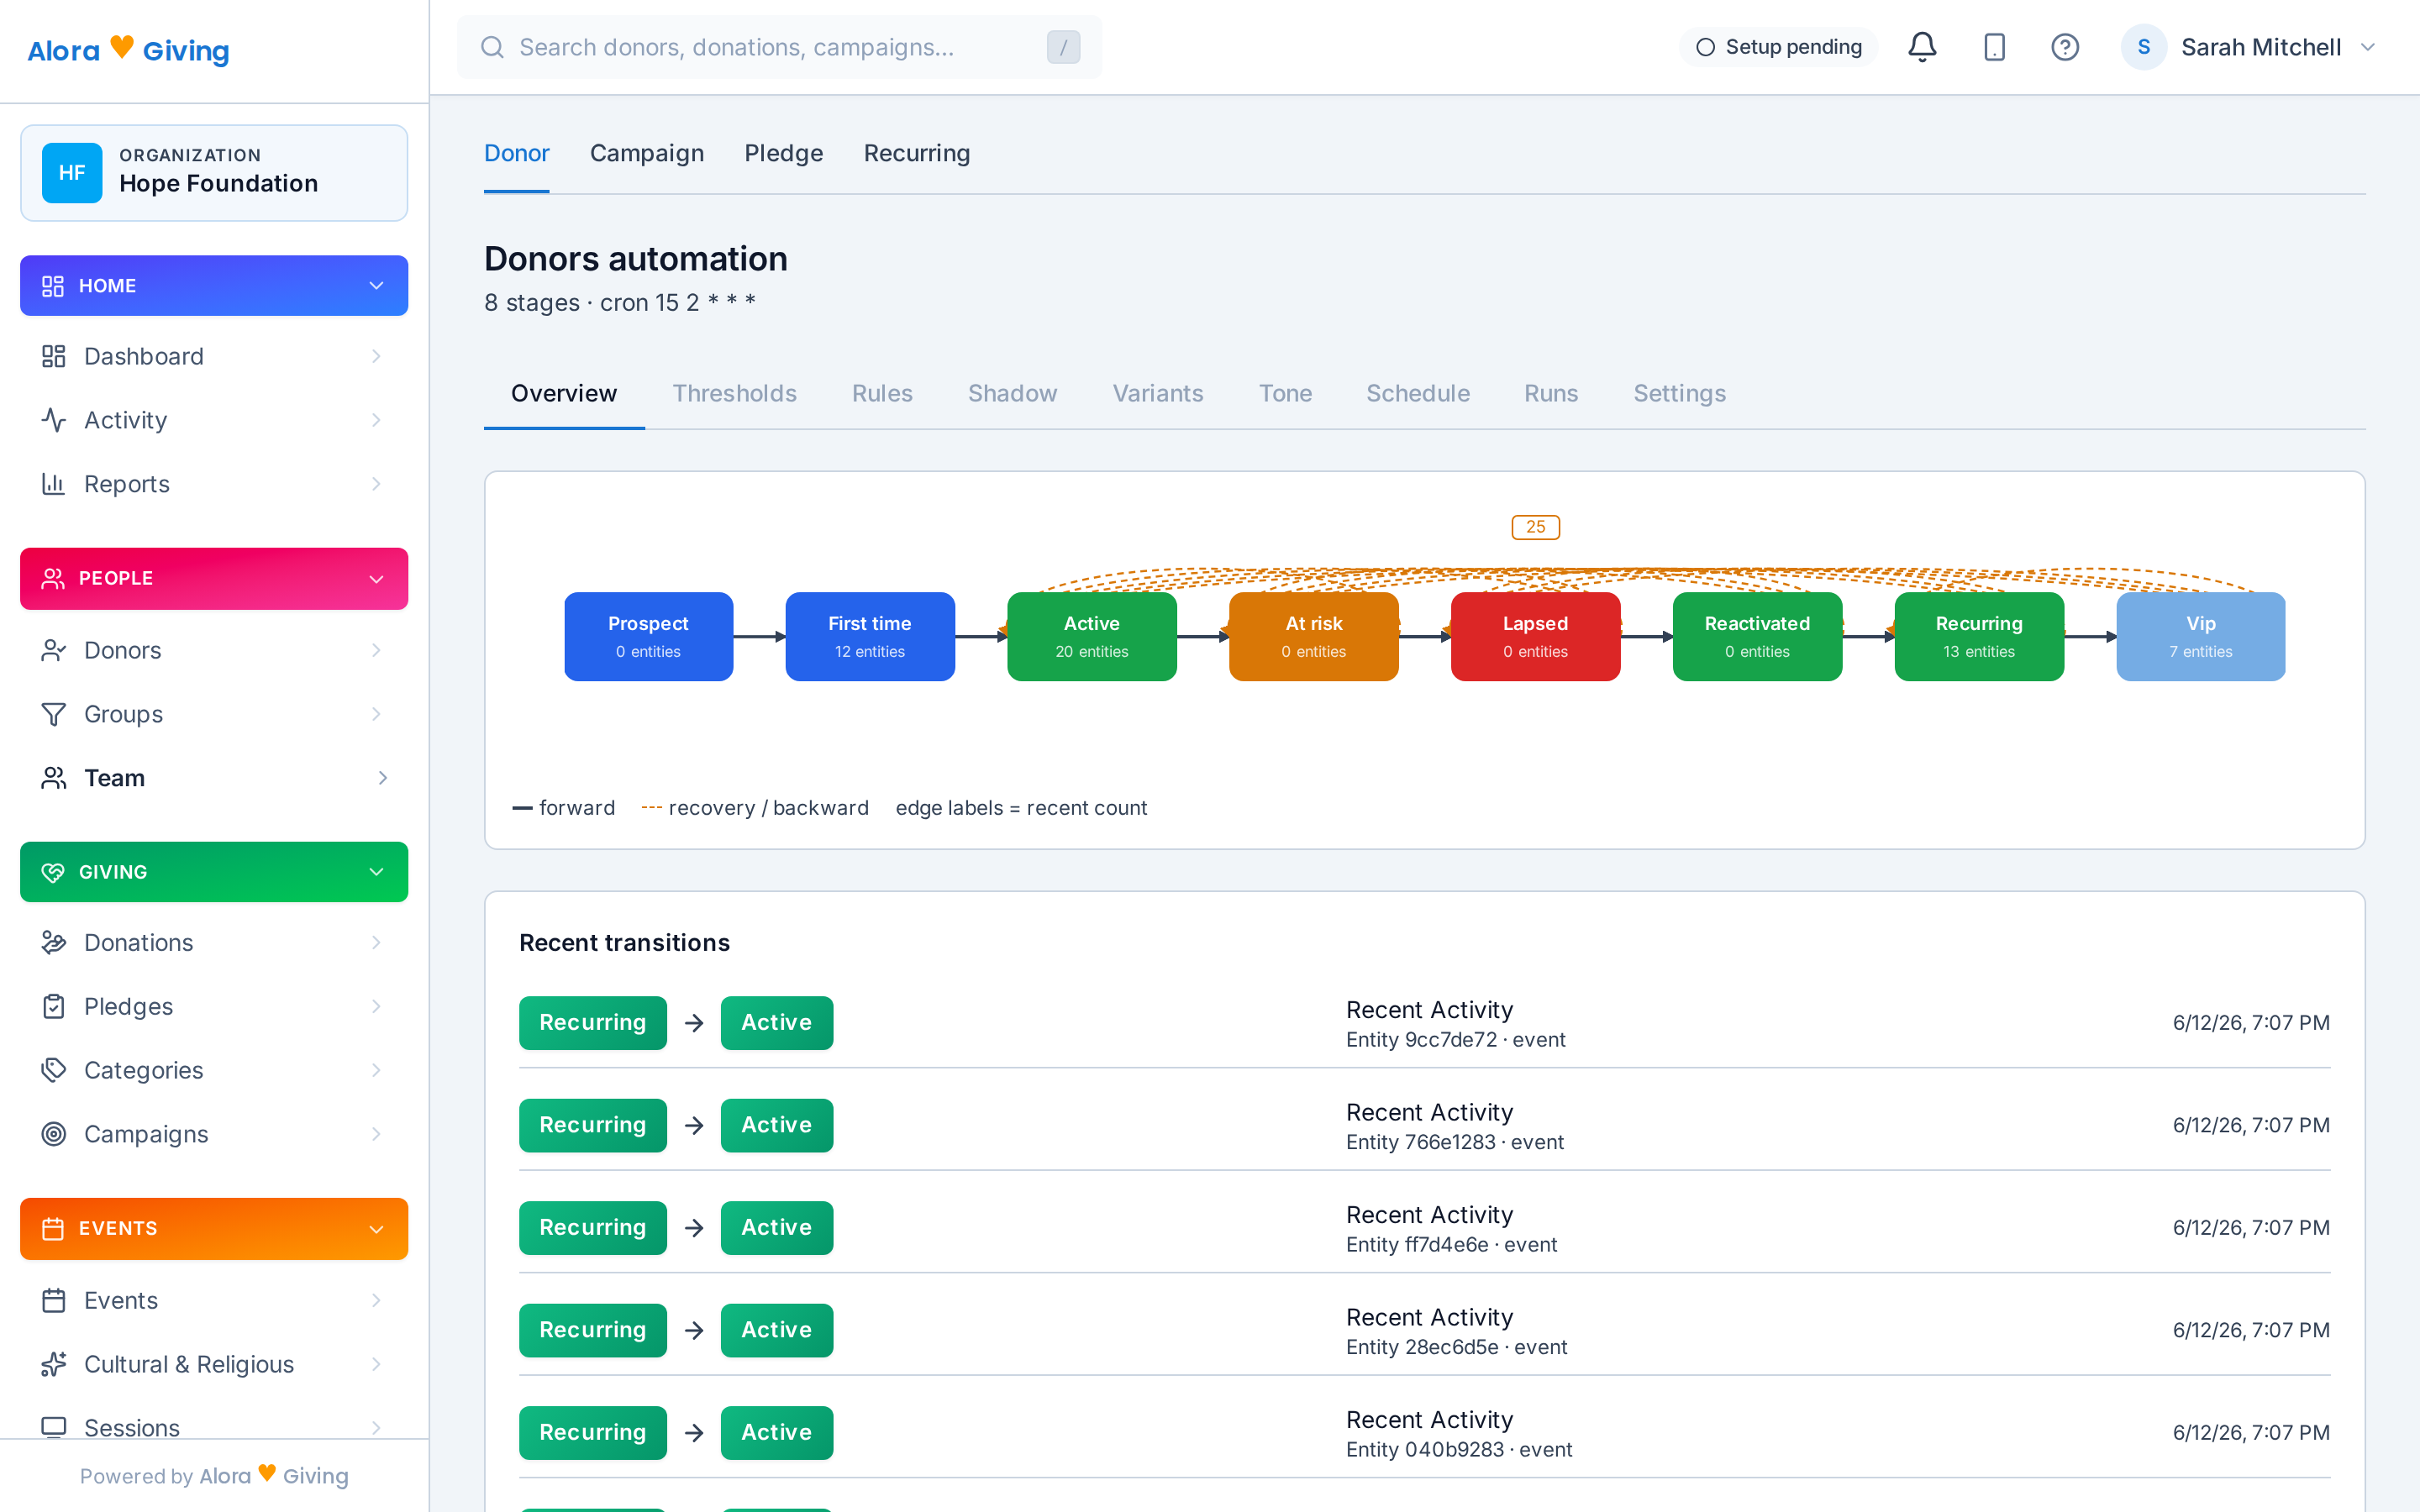Focus the search donors input field
The height and width of the screenshot is (1512, 2420).
point(779,47)
